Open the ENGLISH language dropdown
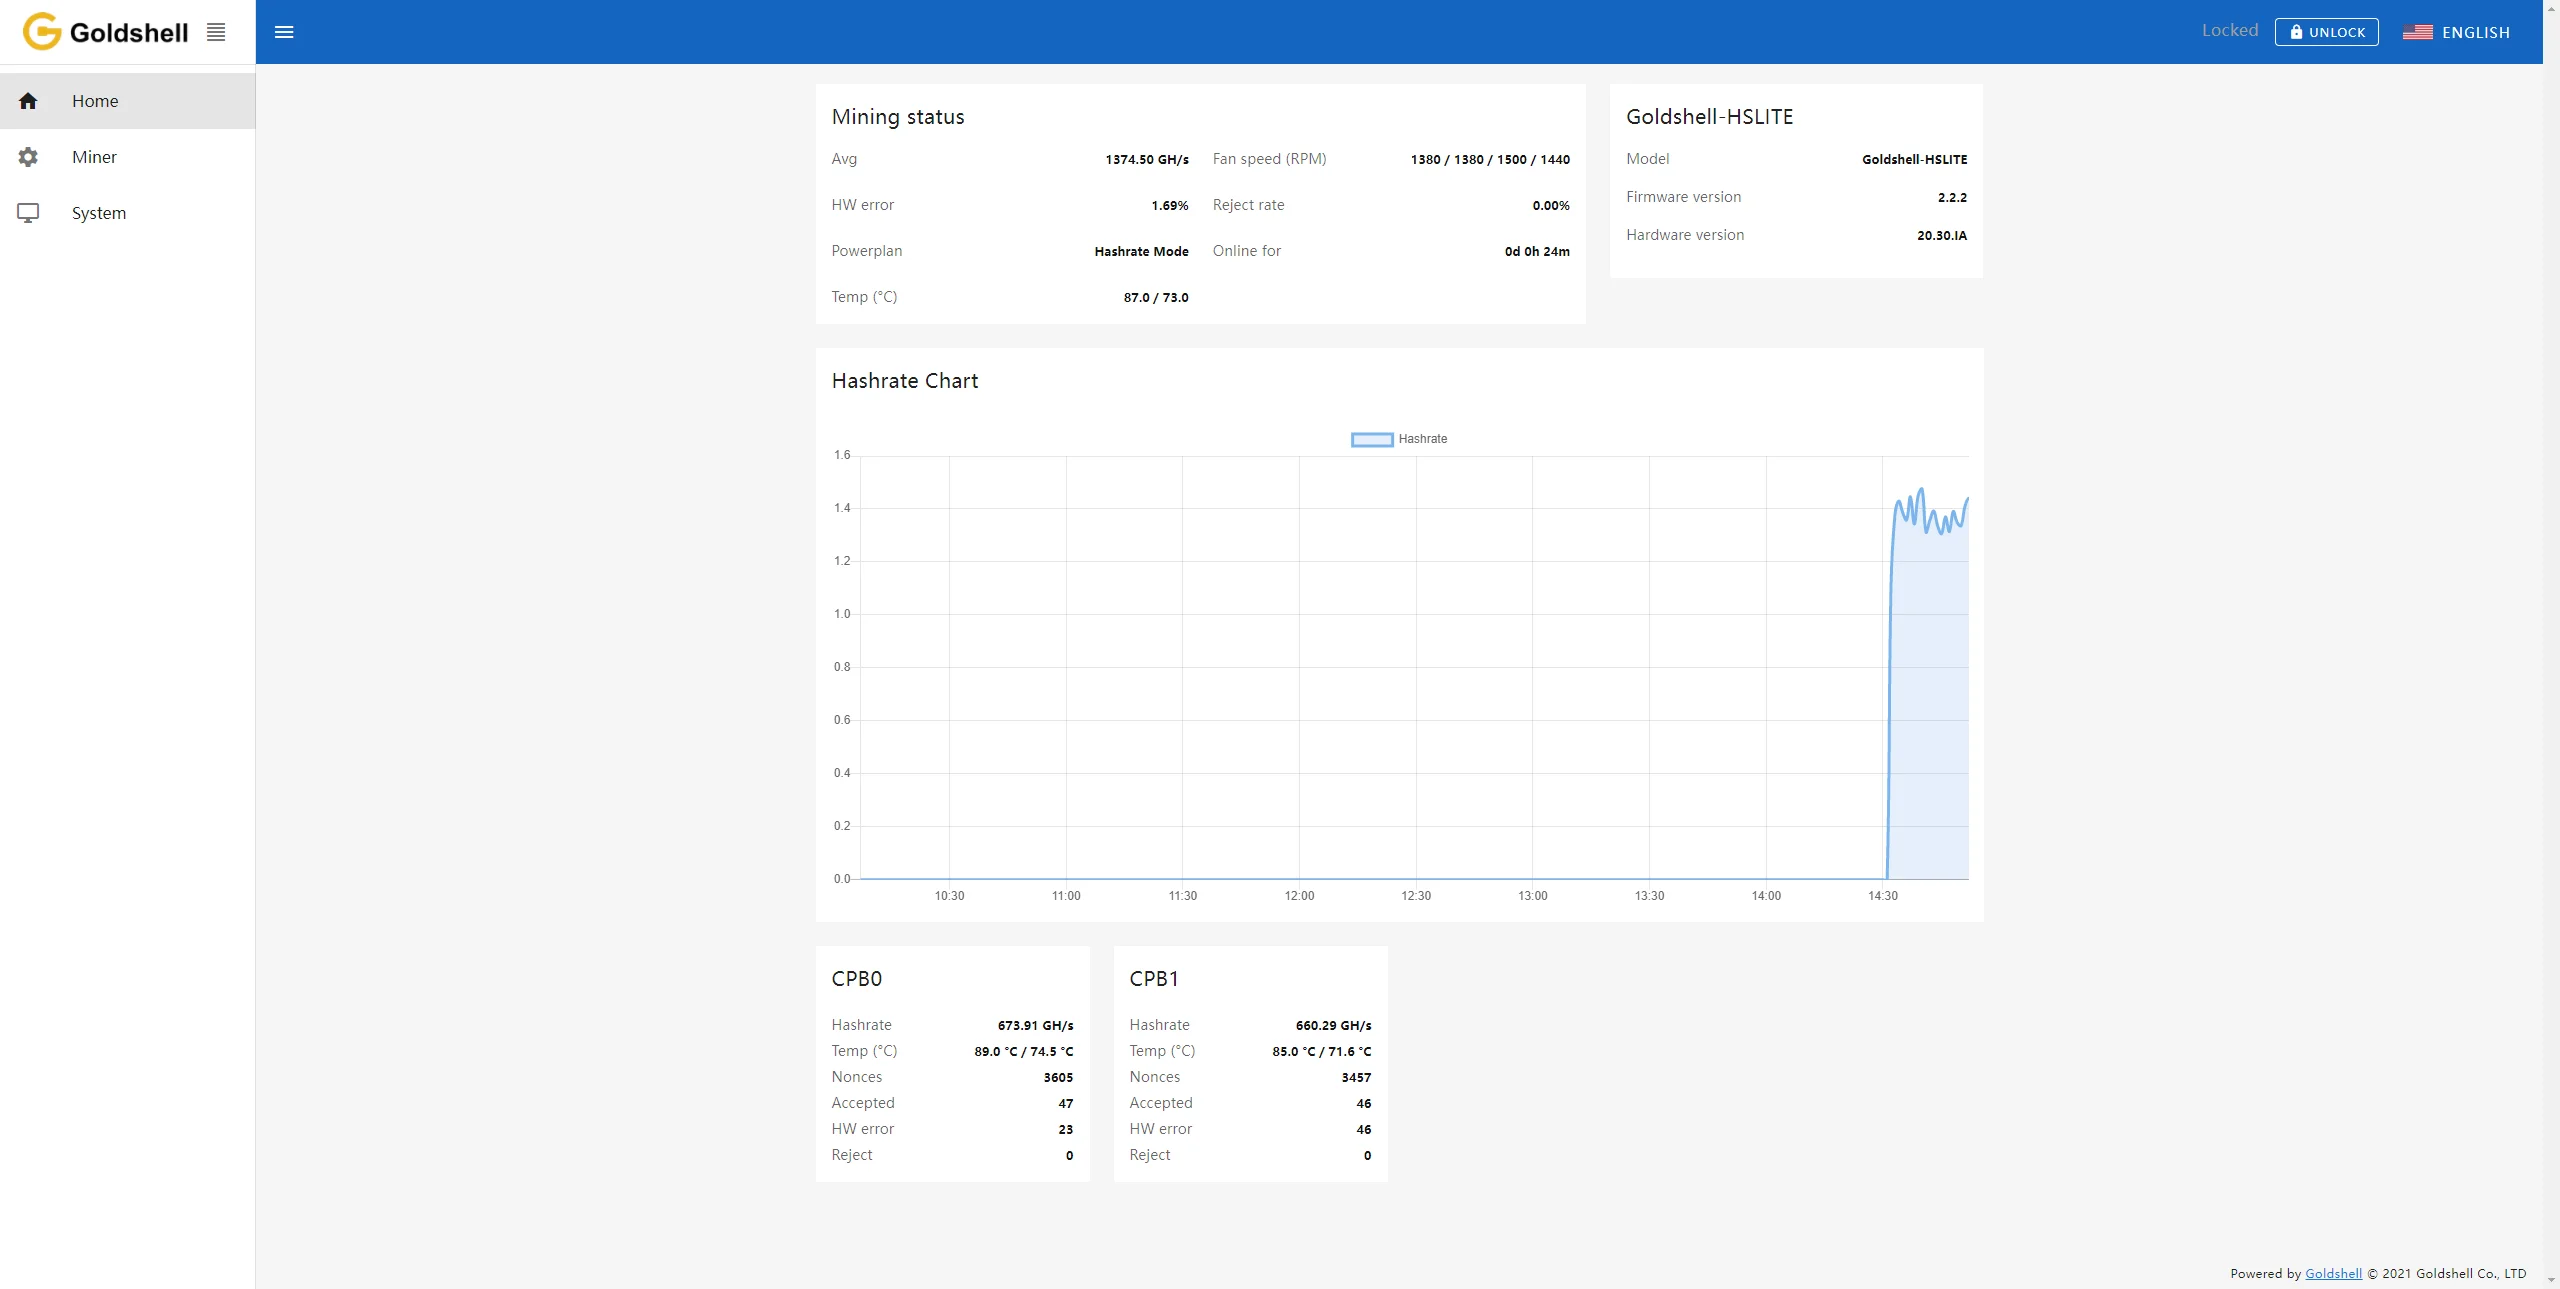2560x1289 pixels. 2475,32
